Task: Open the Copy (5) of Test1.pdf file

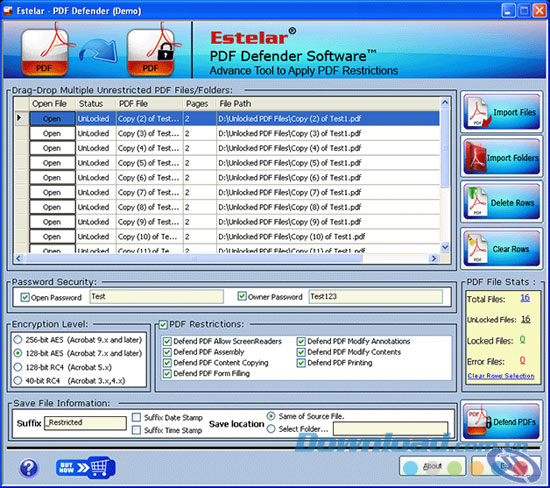Action: click(x=52, y=163)
